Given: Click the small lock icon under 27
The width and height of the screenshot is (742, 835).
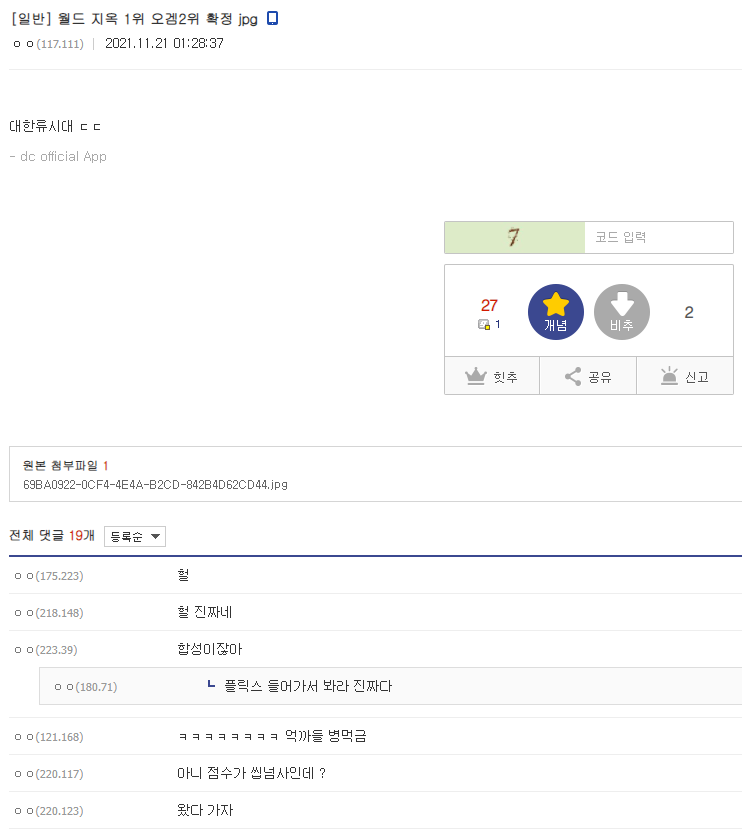Looking at the screenshot, I should [x=484, y=325].
